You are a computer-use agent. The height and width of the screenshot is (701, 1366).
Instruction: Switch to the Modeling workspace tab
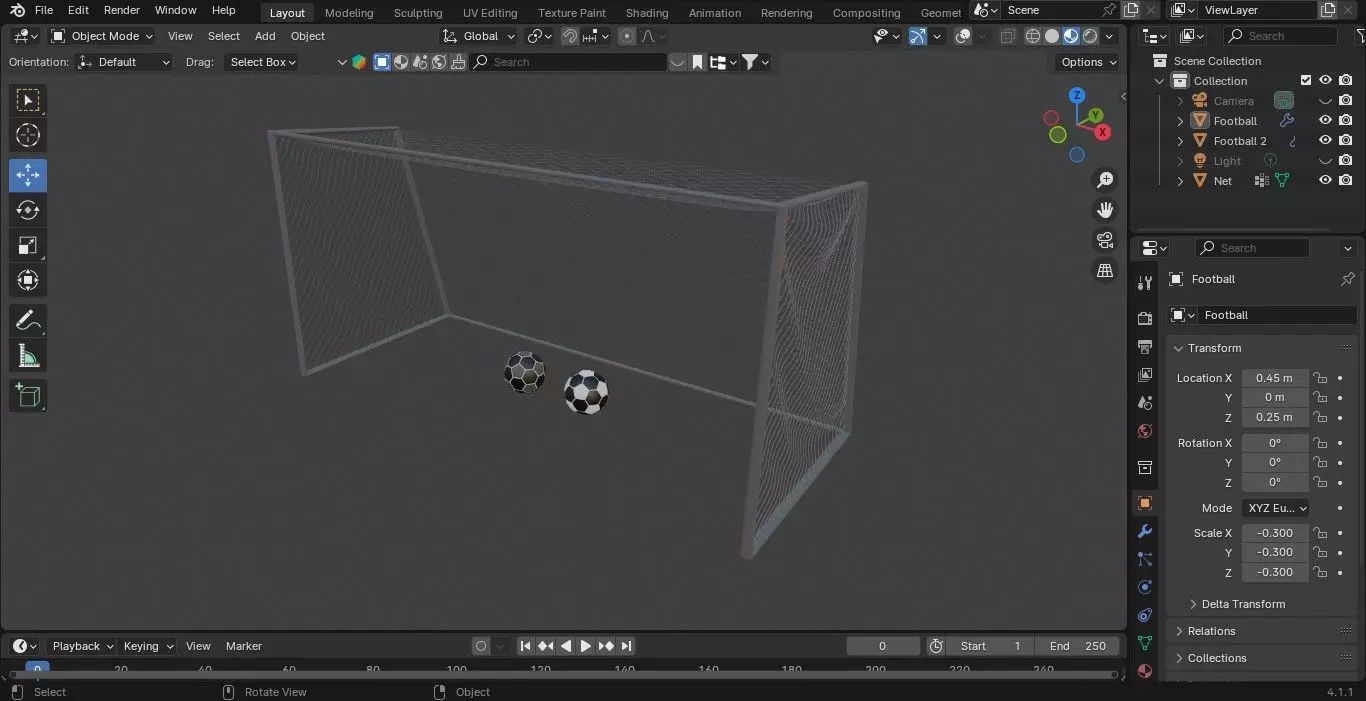point(349,13)
